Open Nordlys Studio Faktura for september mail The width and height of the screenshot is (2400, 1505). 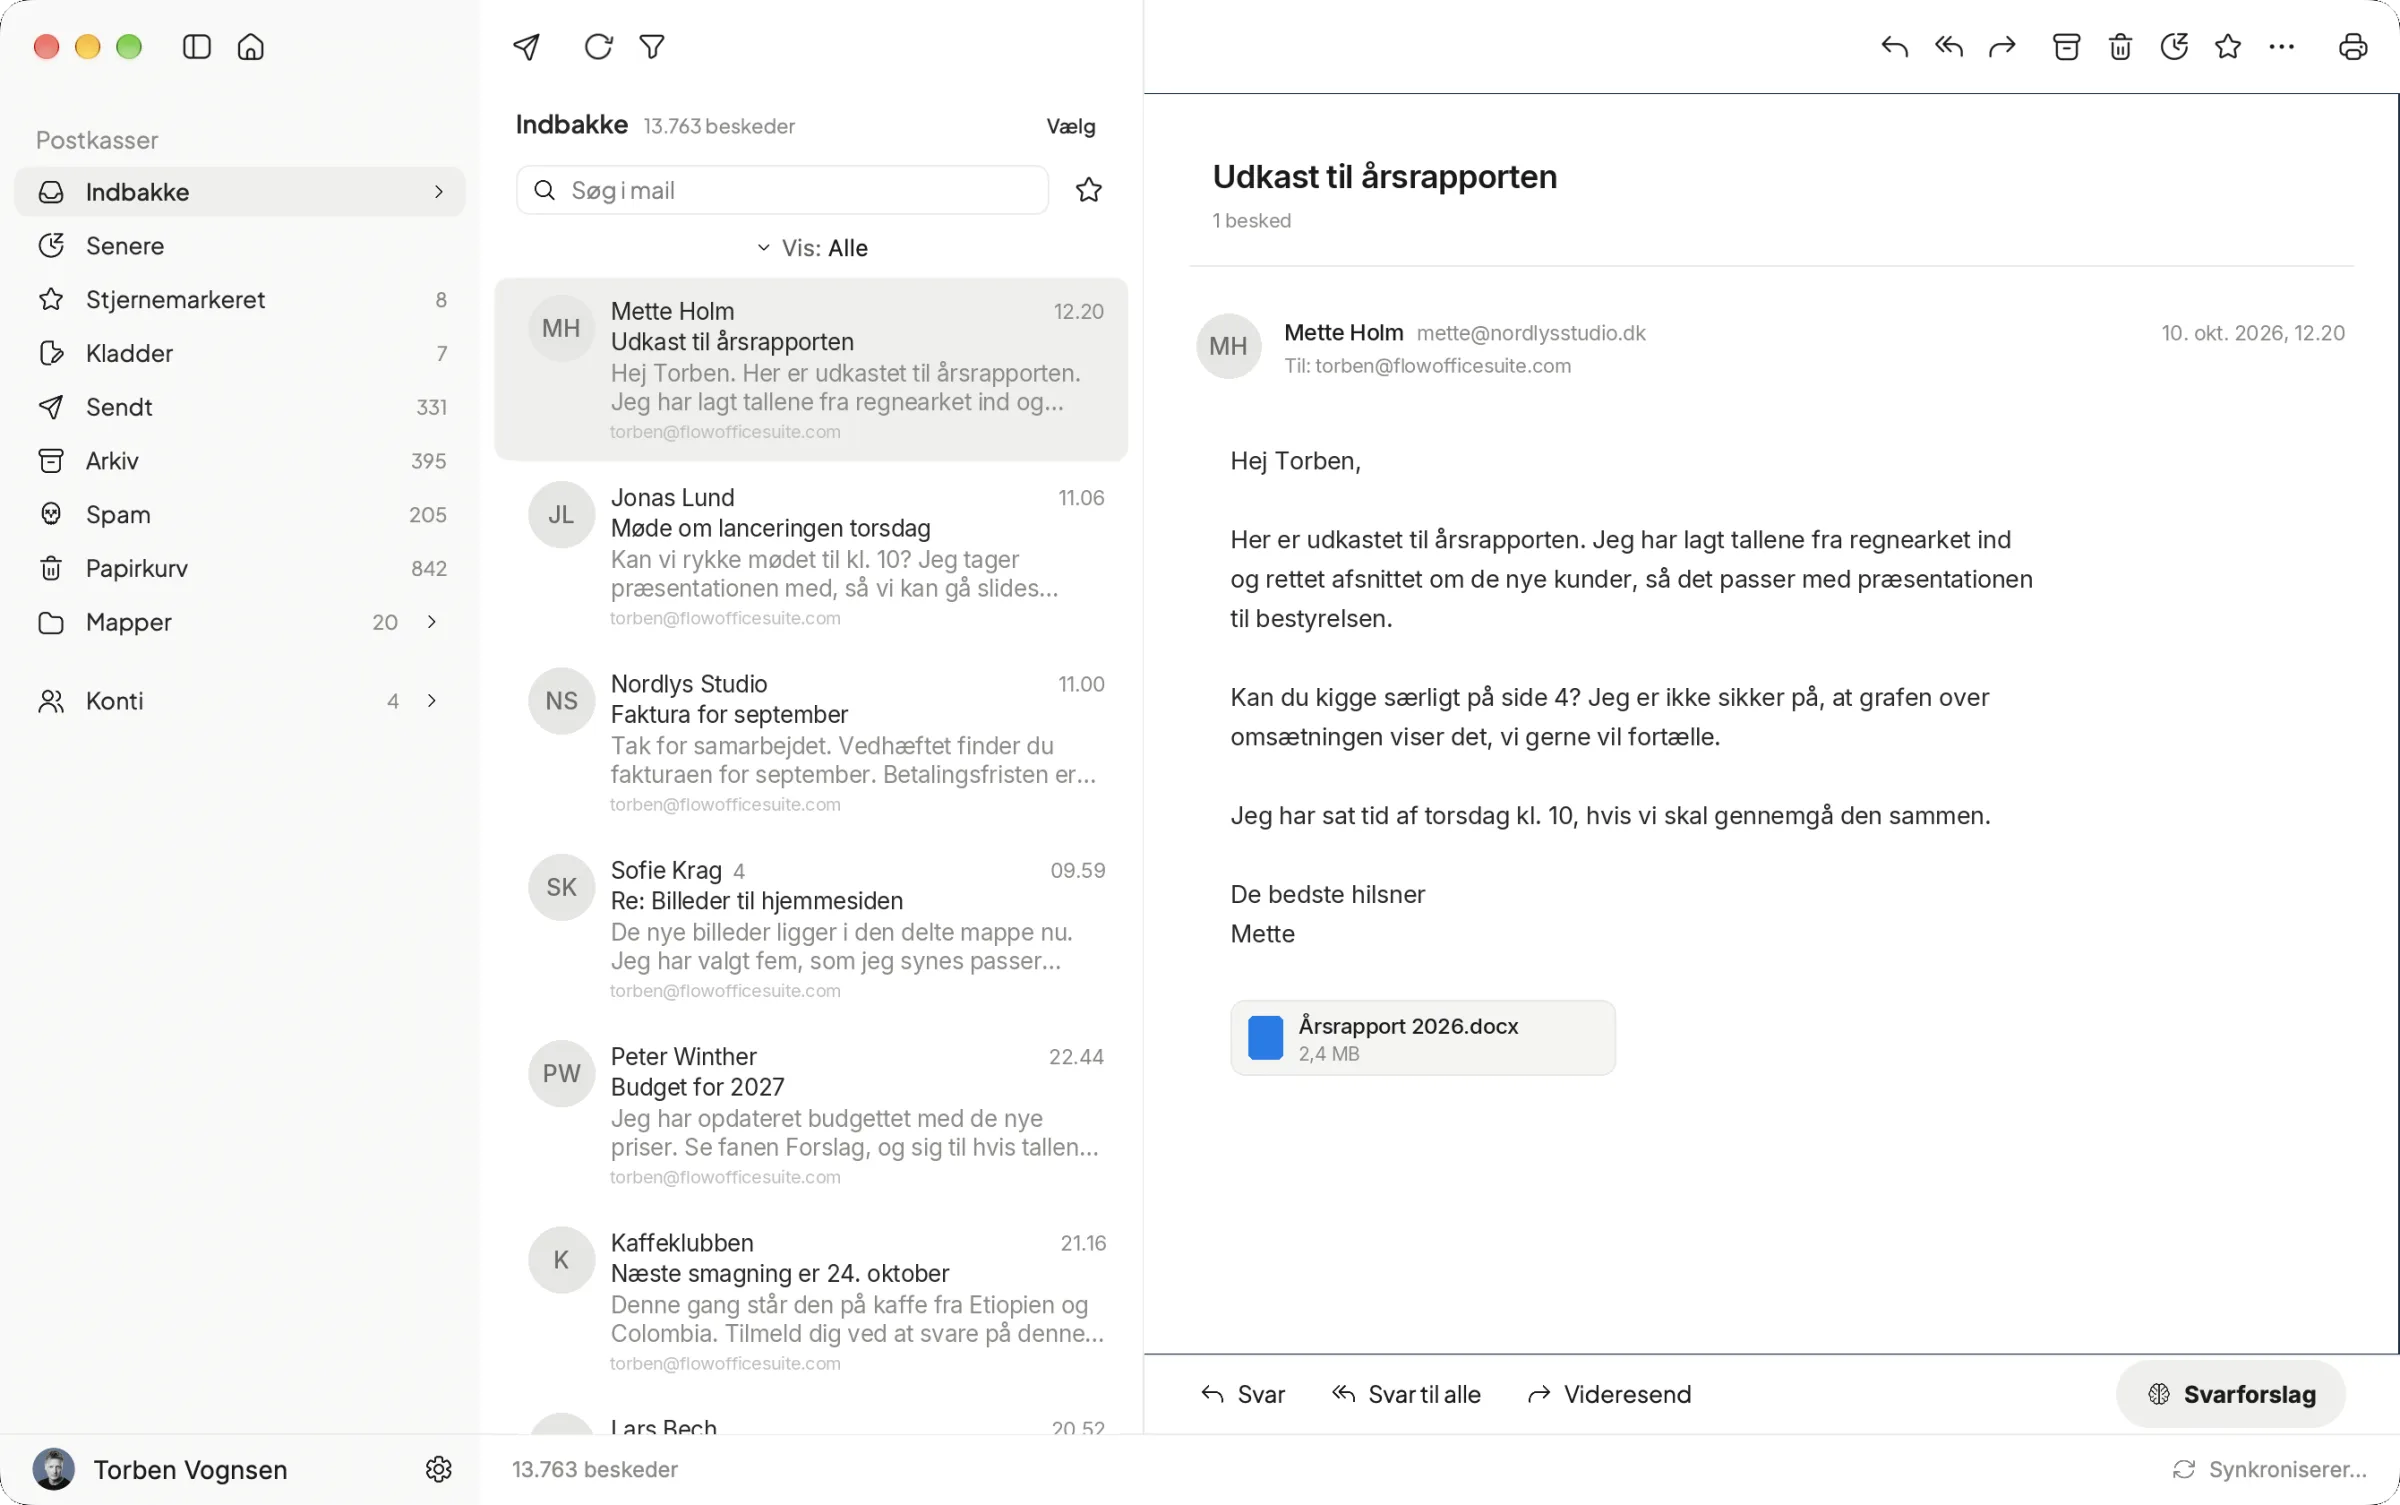tap(811, 742)
